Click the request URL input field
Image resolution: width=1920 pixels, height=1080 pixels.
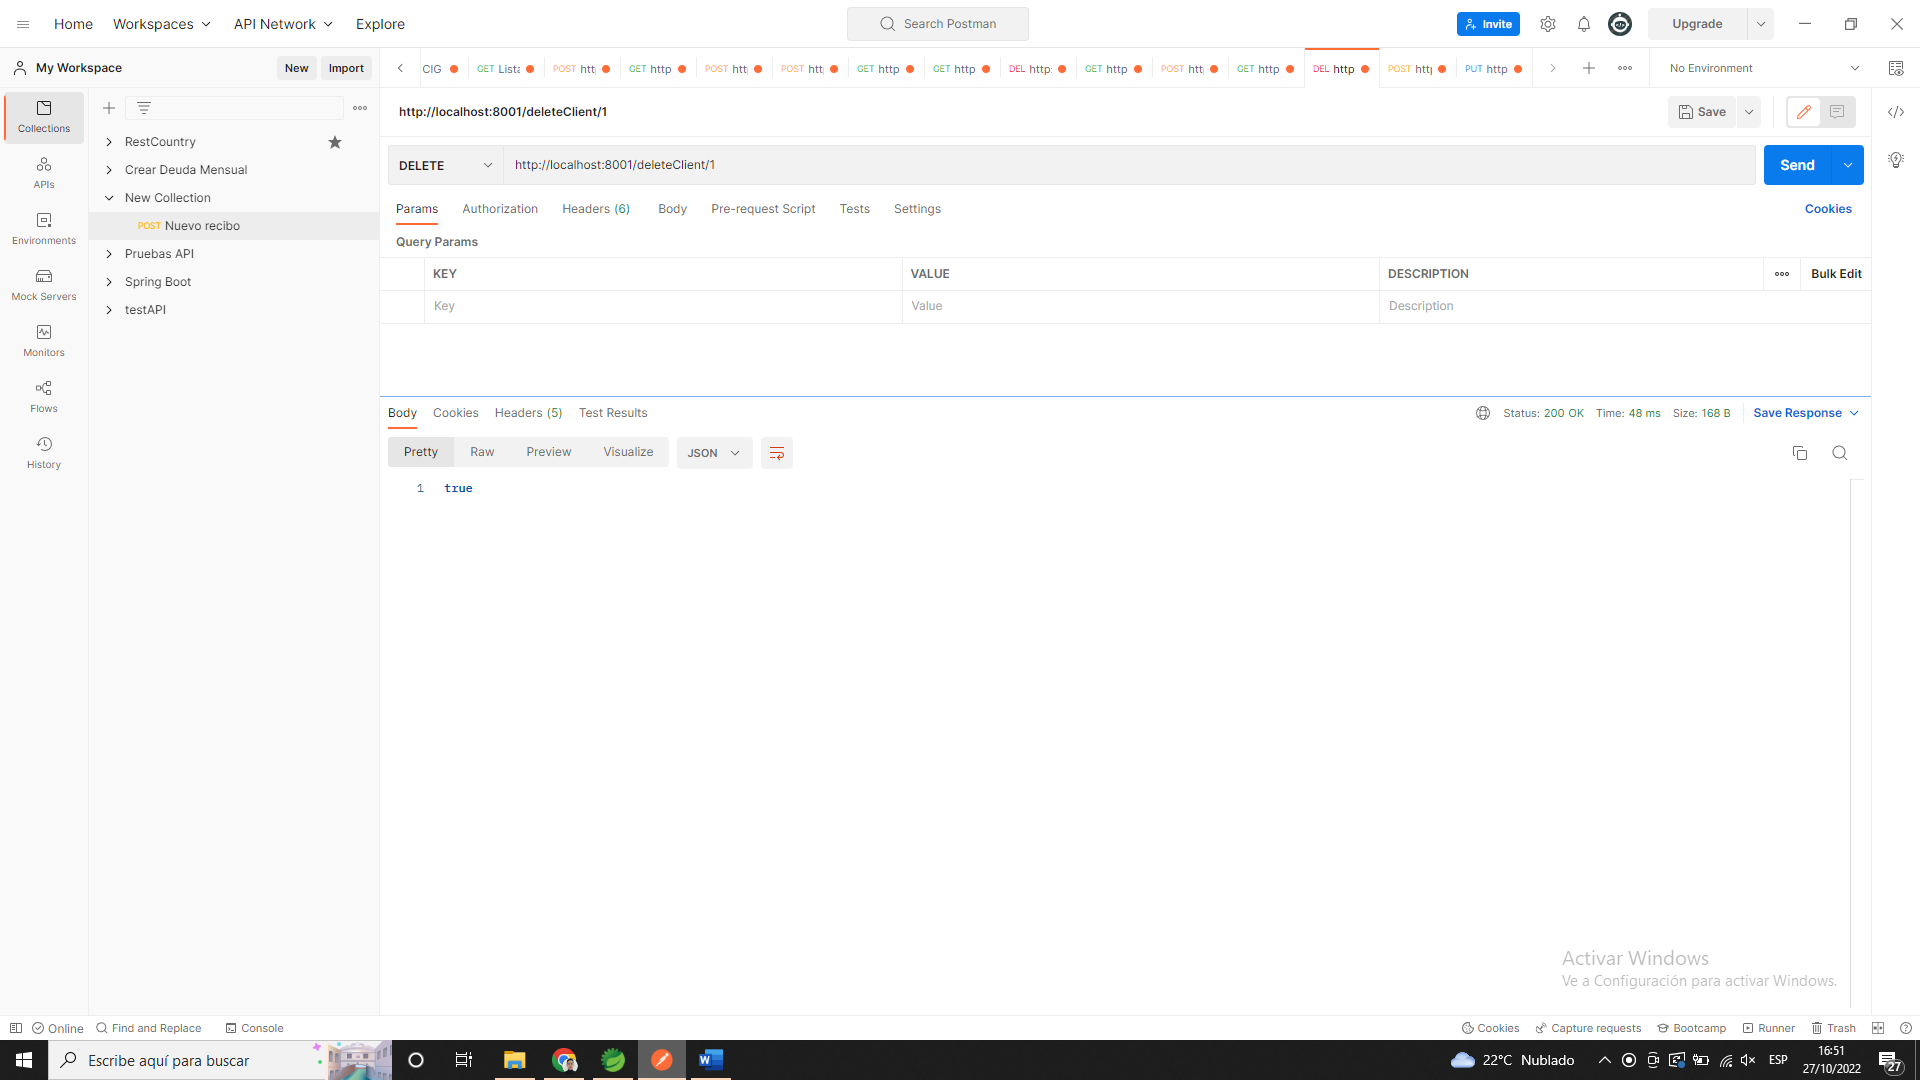[1000, 165]
